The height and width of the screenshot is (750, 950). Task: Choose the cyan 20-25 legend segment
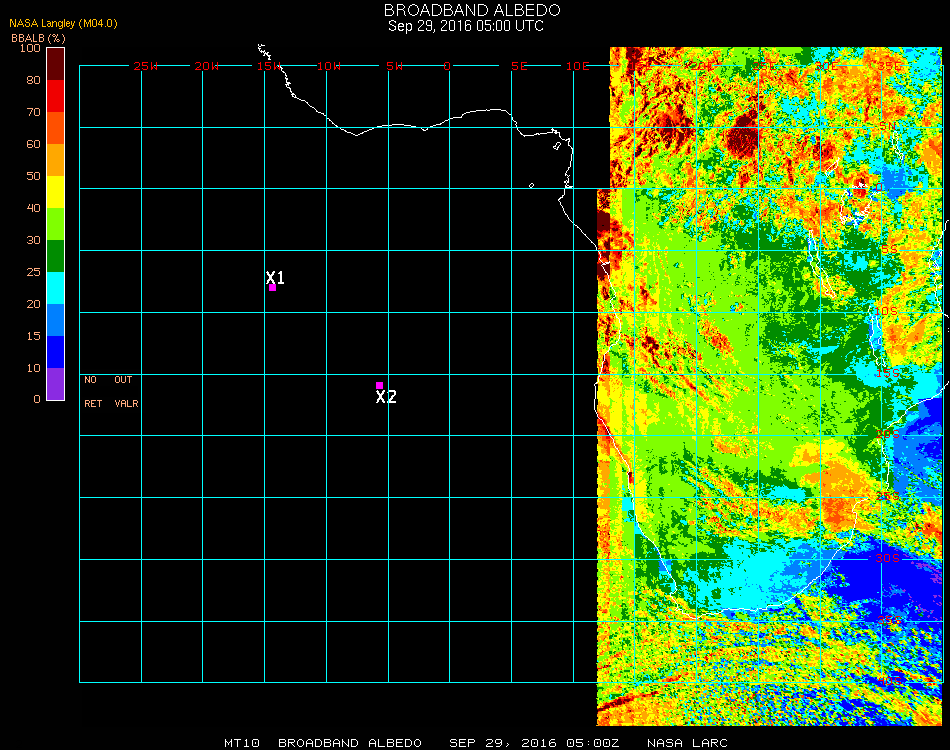point(55,288)
